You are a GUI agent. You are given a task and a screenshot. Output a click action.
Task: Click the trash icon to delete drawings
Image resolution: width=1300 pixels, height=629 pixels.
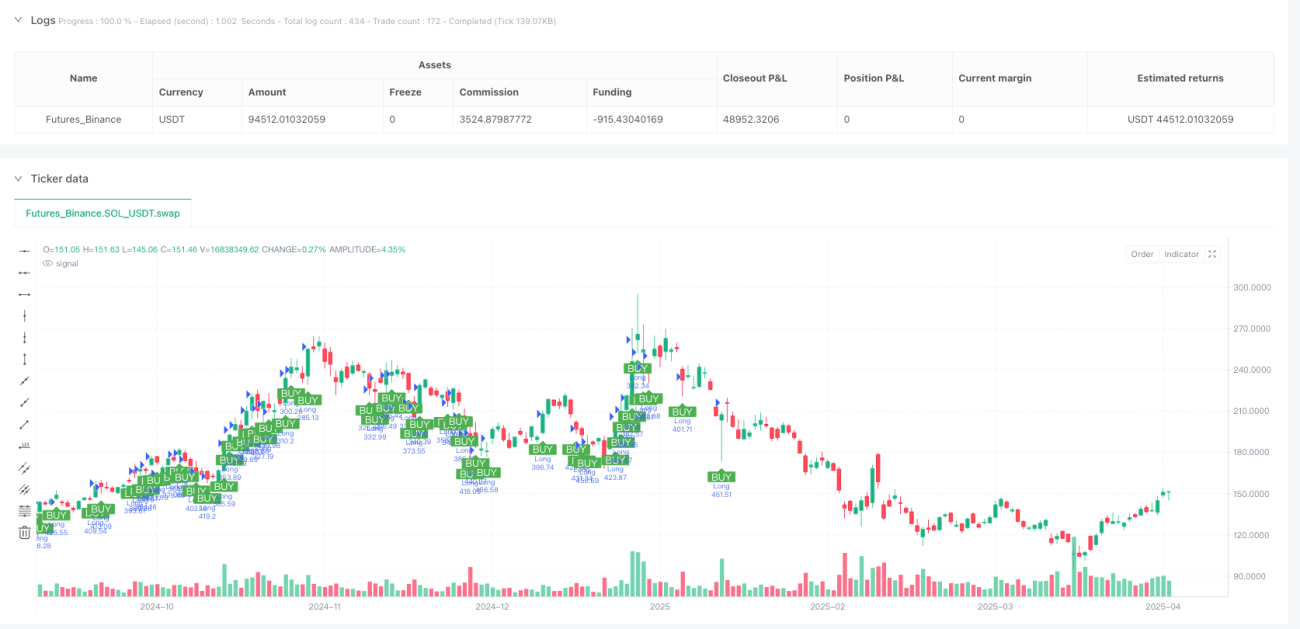pos(25,532)
